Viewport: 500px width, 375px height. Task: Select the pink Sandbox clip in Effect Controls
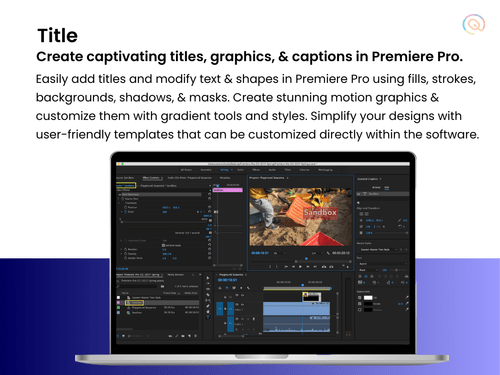pyautogui.click(x=228, y=190)
